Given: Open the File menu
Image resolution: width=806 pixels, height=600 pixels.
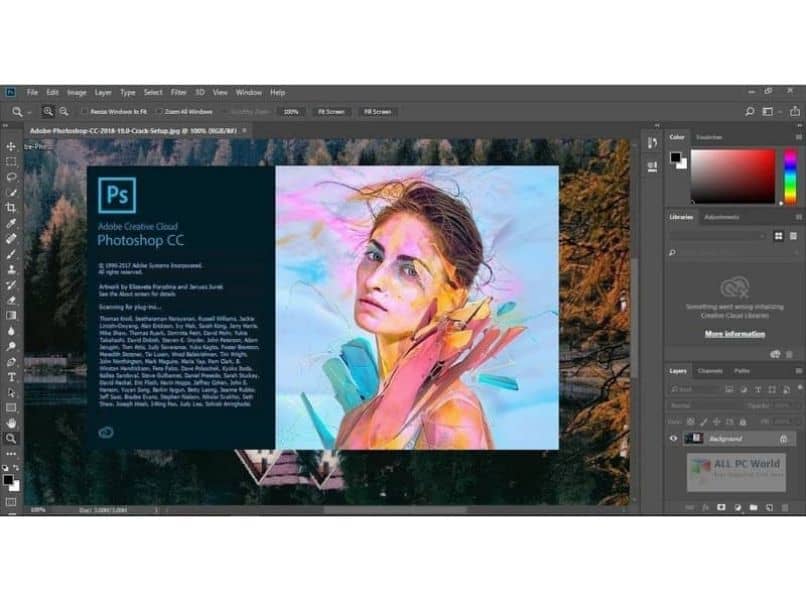Looking at the screenshot, I should (32, 93).
